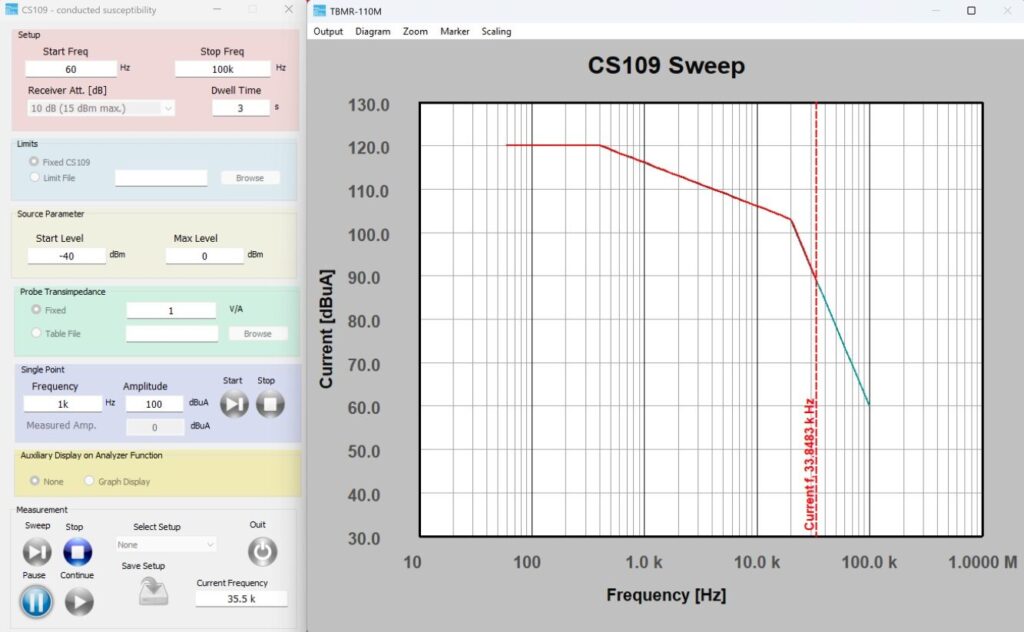Click the Limit File path field
Image resolution: width=1024 pixels, height=632 pixels.
tap(161, 178)
